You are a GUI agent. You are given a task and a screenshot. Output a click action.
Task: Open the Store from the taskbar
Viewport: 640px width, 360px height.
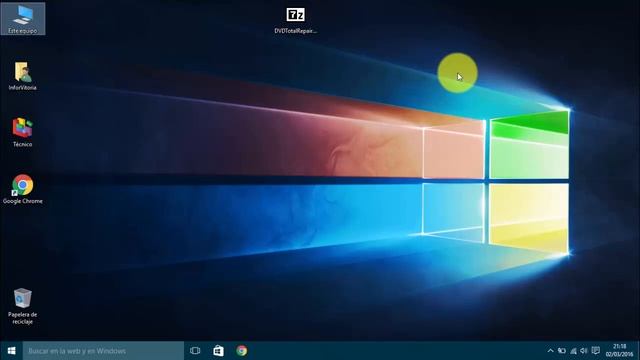pyautogui.click(x=218, y=351)
